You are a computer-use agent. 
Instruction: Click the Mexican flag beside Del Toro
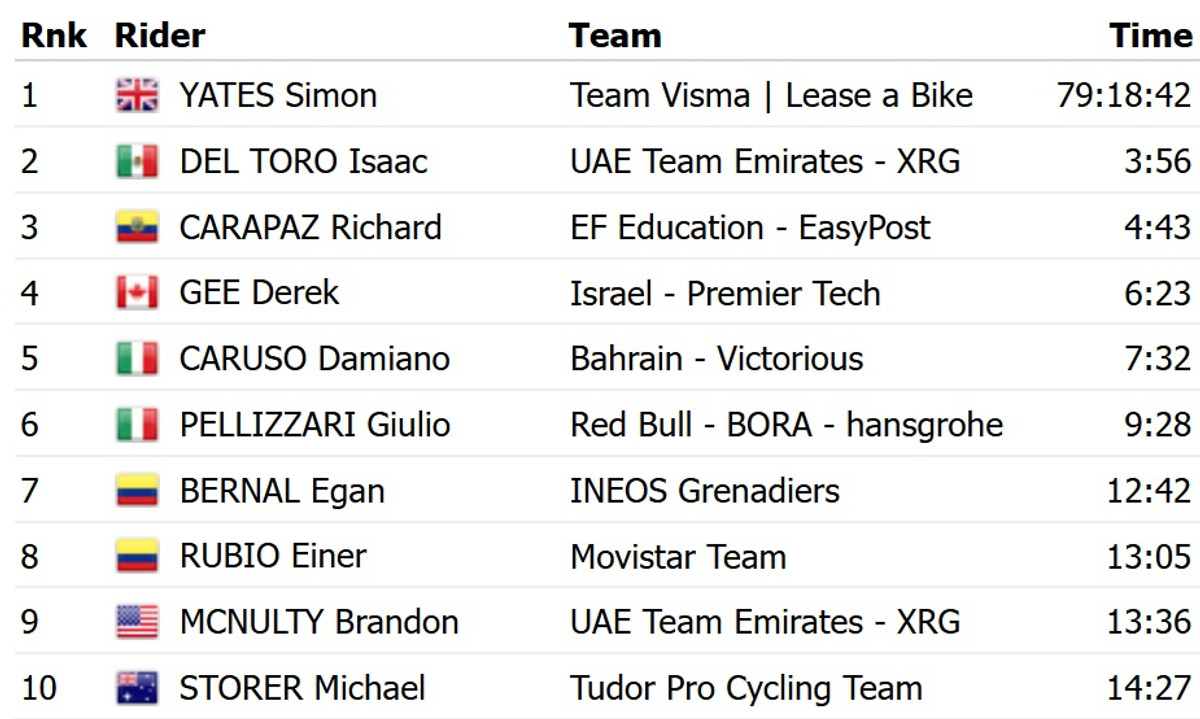(x=137, y=161)
